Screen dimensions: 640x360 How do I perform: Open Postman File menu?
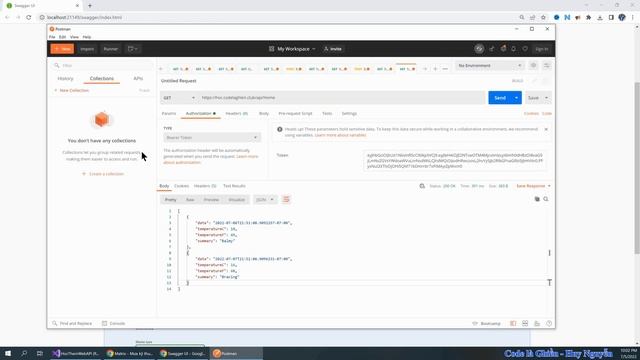52,37
